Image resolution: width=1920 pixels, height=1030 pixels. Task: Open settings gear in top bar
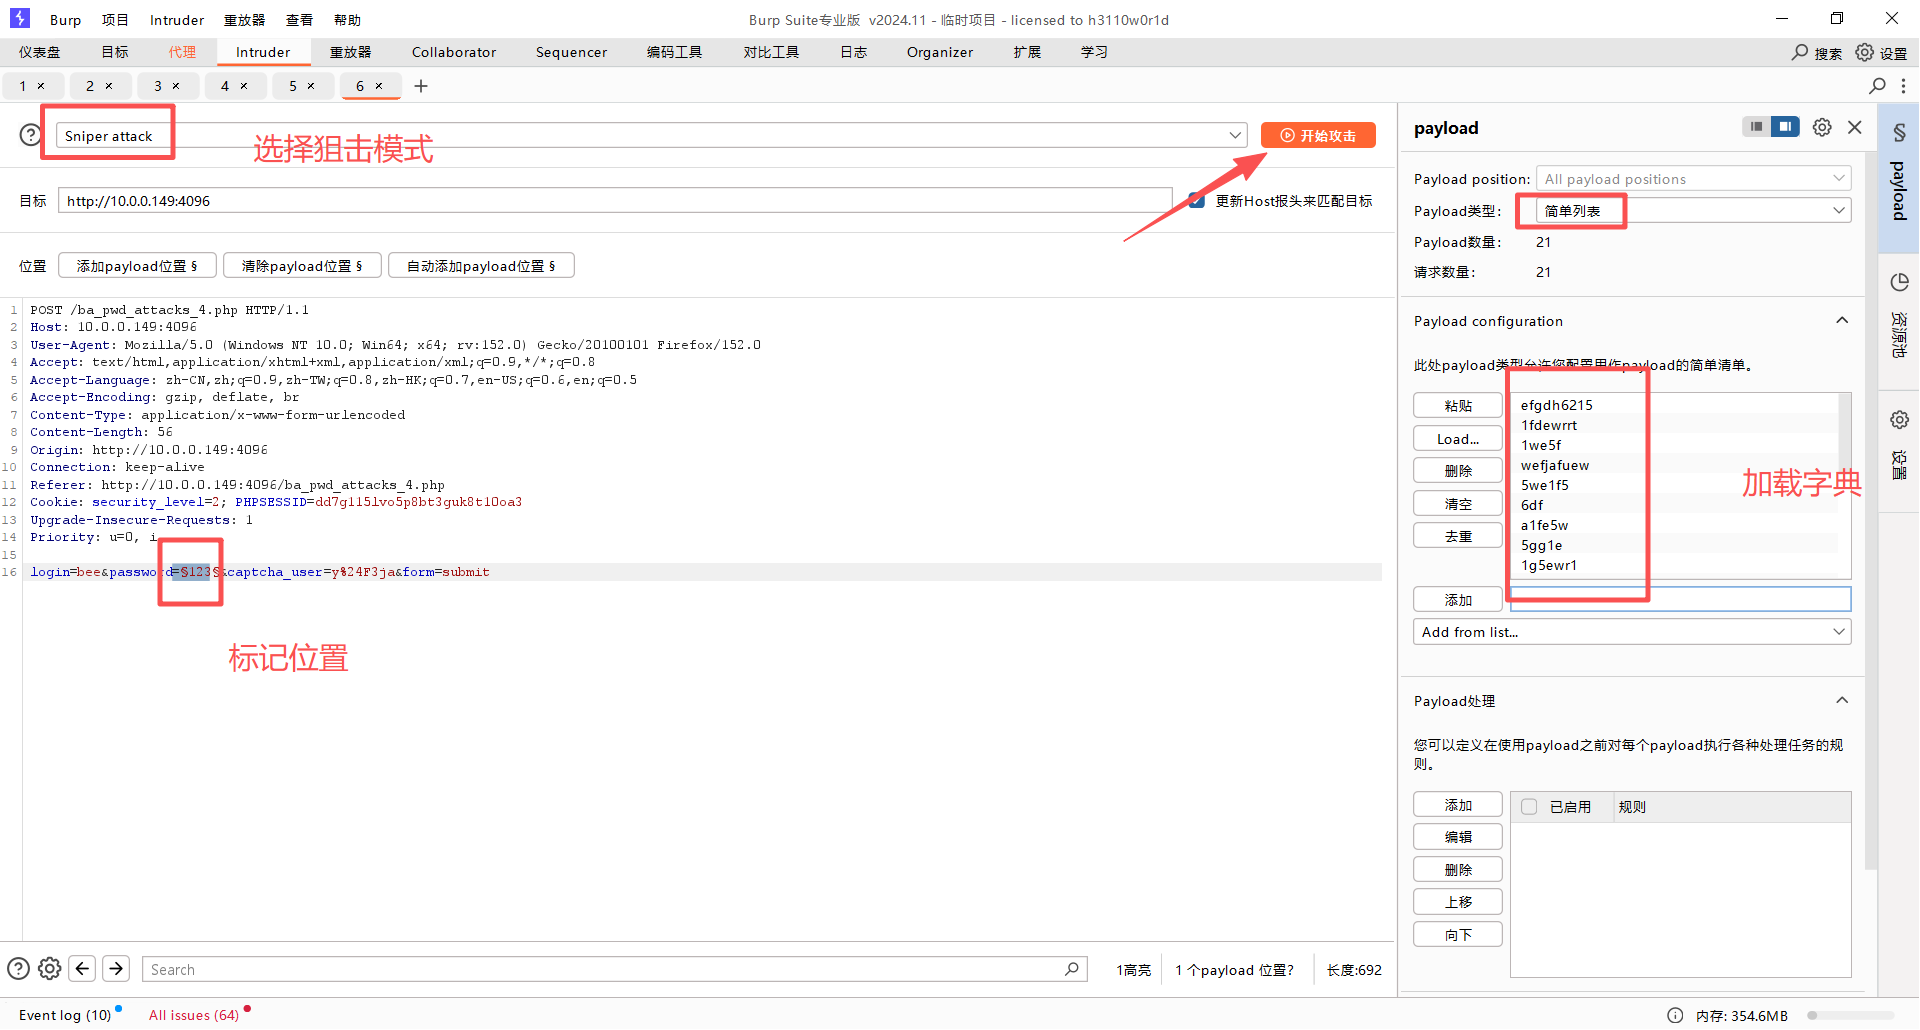coord(1865,52)
